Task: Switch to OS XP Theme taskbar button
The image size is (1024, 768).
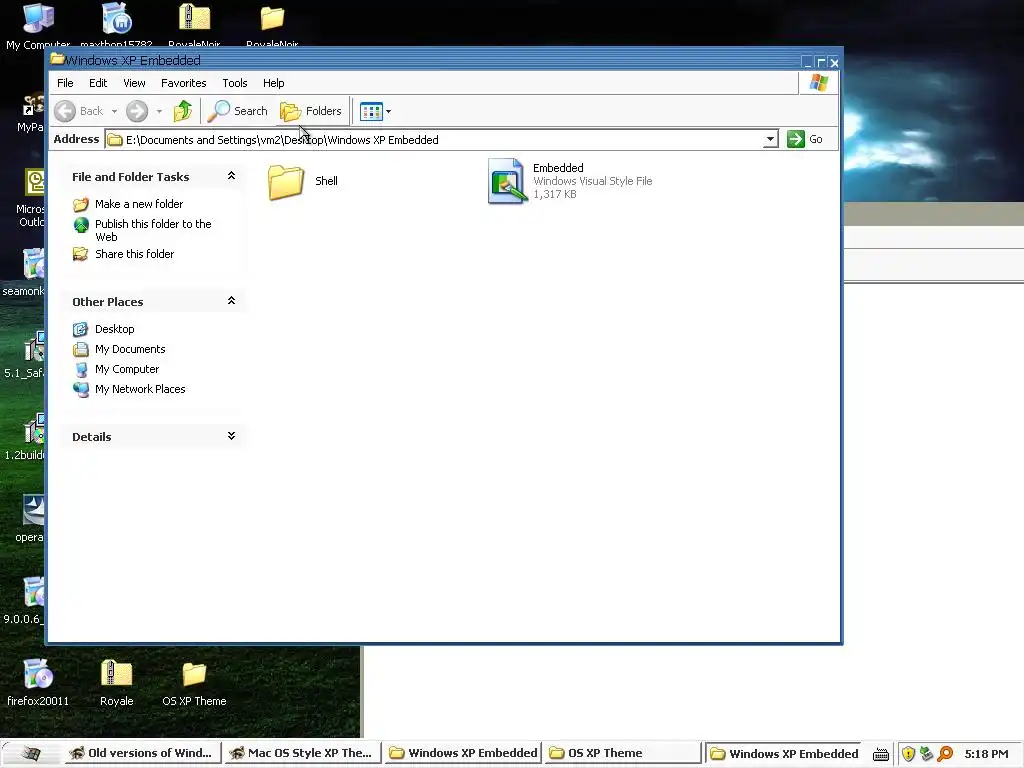Action: pos(622,753)
